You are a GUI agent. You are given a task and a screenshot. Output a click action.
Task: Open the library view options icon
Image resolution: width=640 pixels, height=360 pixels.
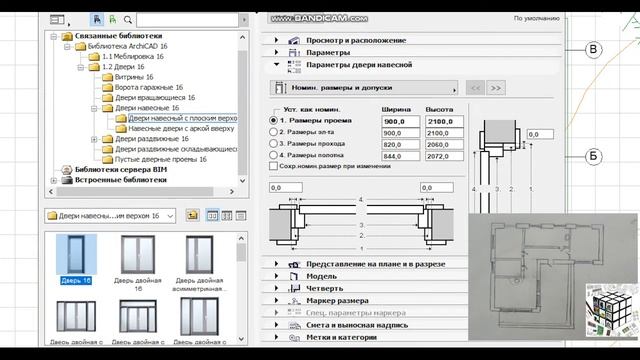58,20
